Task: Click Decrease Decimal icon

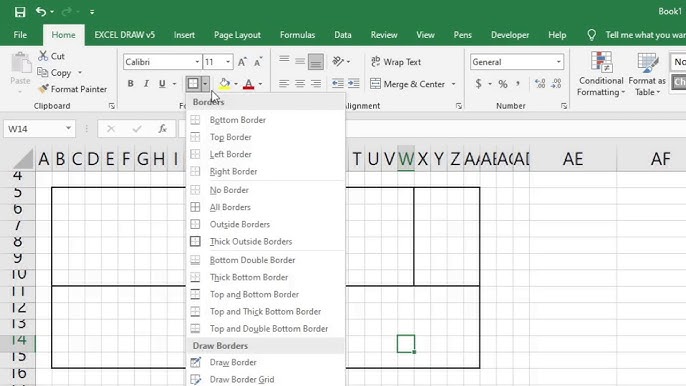Action: click(x=556, y=84)
